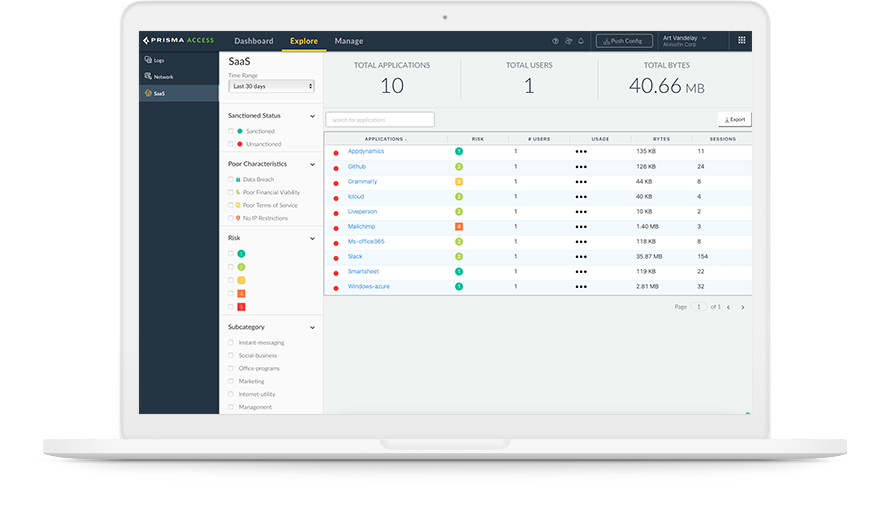Open the apps grid icon in top bar
Screen dimensions: 886x512
(x=741, y=41)
